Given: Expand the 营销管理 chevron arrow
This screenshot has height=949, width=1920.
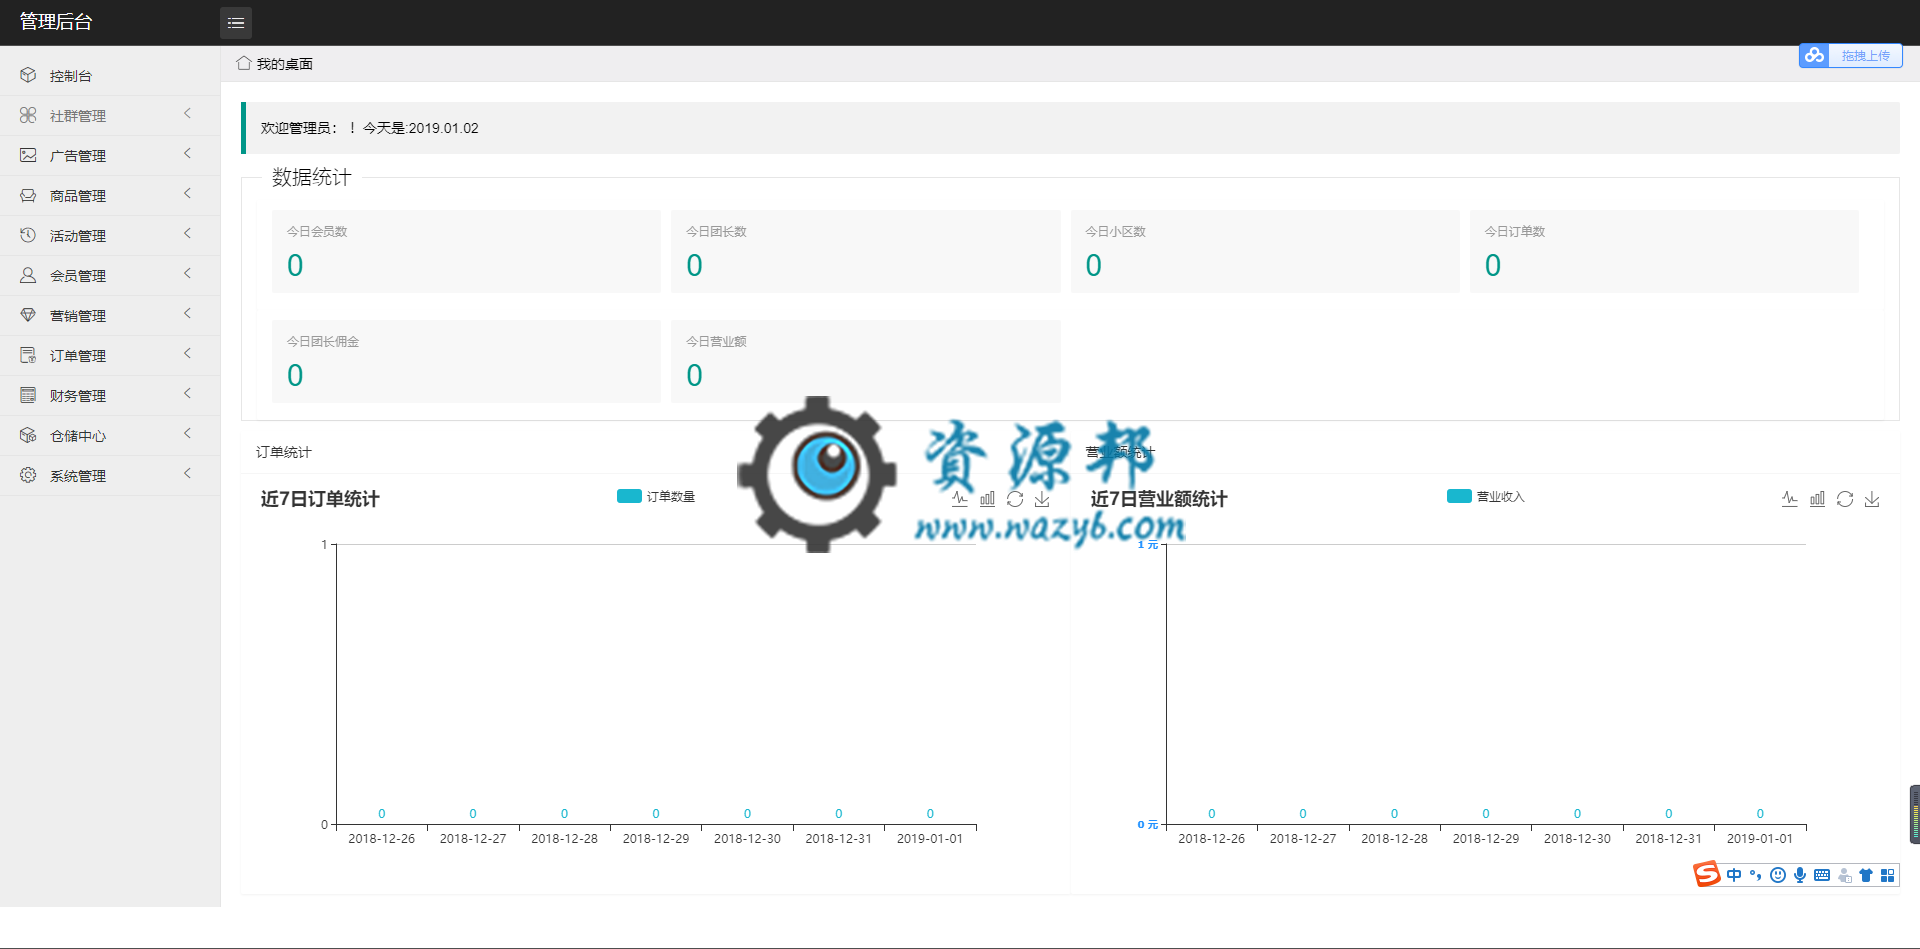Looking at the screenshot, I should click(x=187, y=314).
